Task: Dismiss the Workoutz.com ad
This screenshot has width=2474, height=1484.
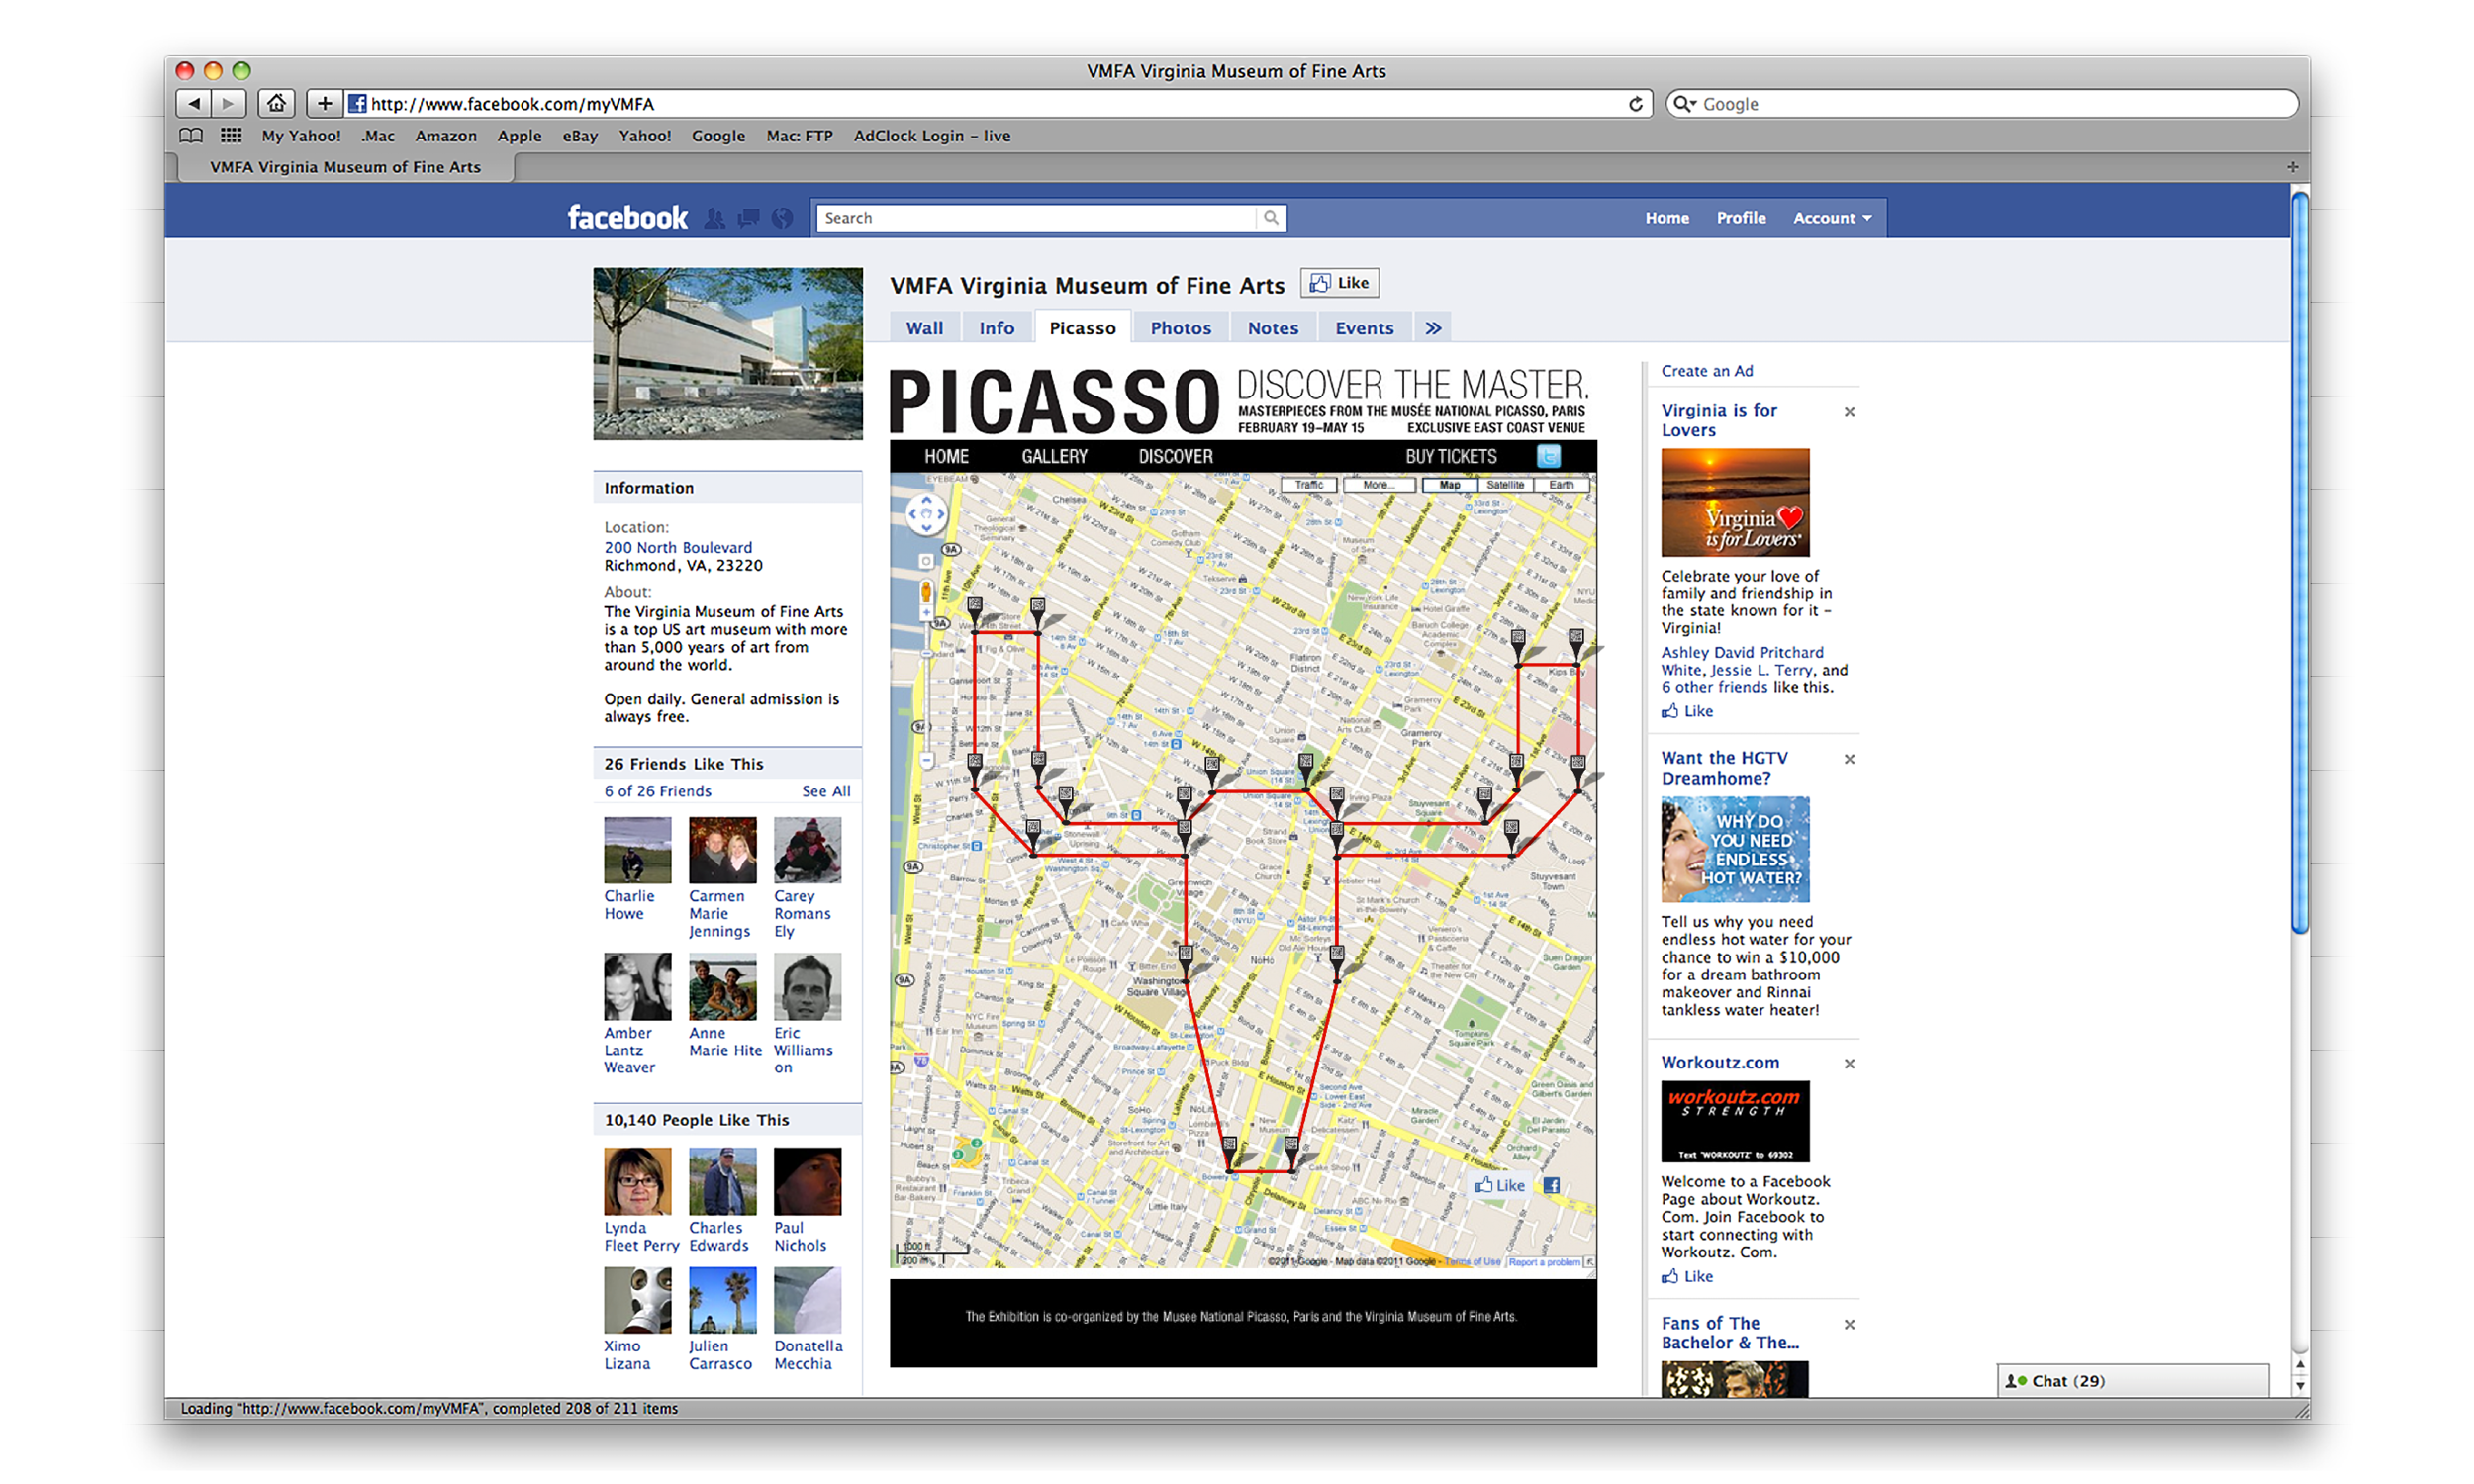Action: (x=1849, y=1064)
